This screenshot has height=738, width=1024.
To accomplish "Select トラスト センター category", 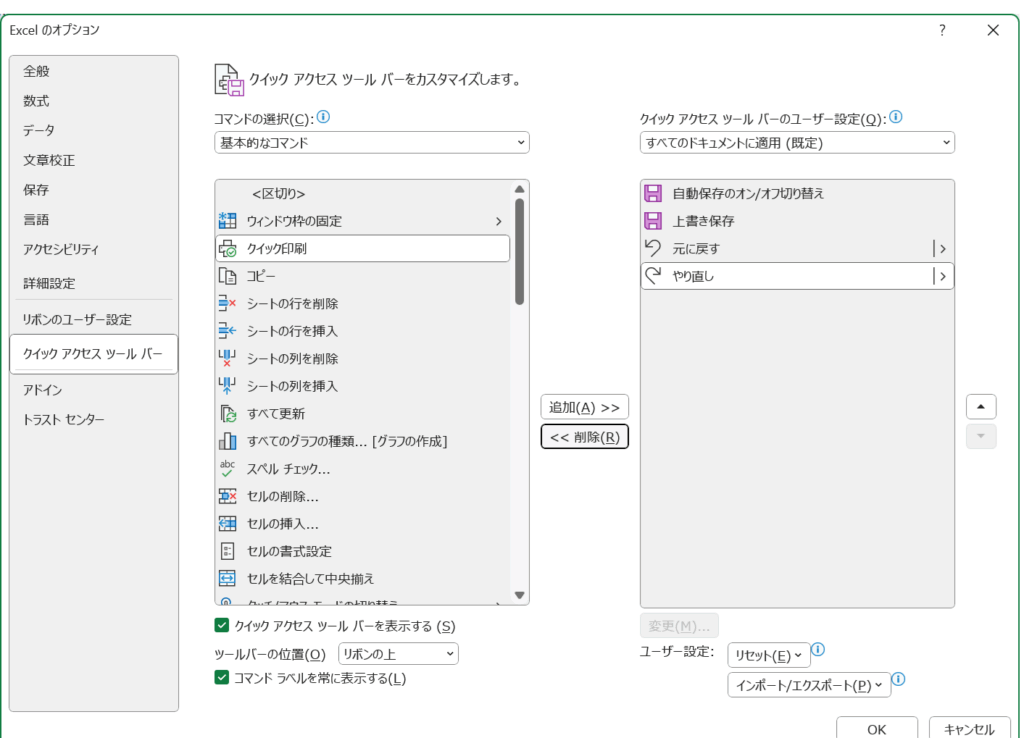I will coord(94,419).
